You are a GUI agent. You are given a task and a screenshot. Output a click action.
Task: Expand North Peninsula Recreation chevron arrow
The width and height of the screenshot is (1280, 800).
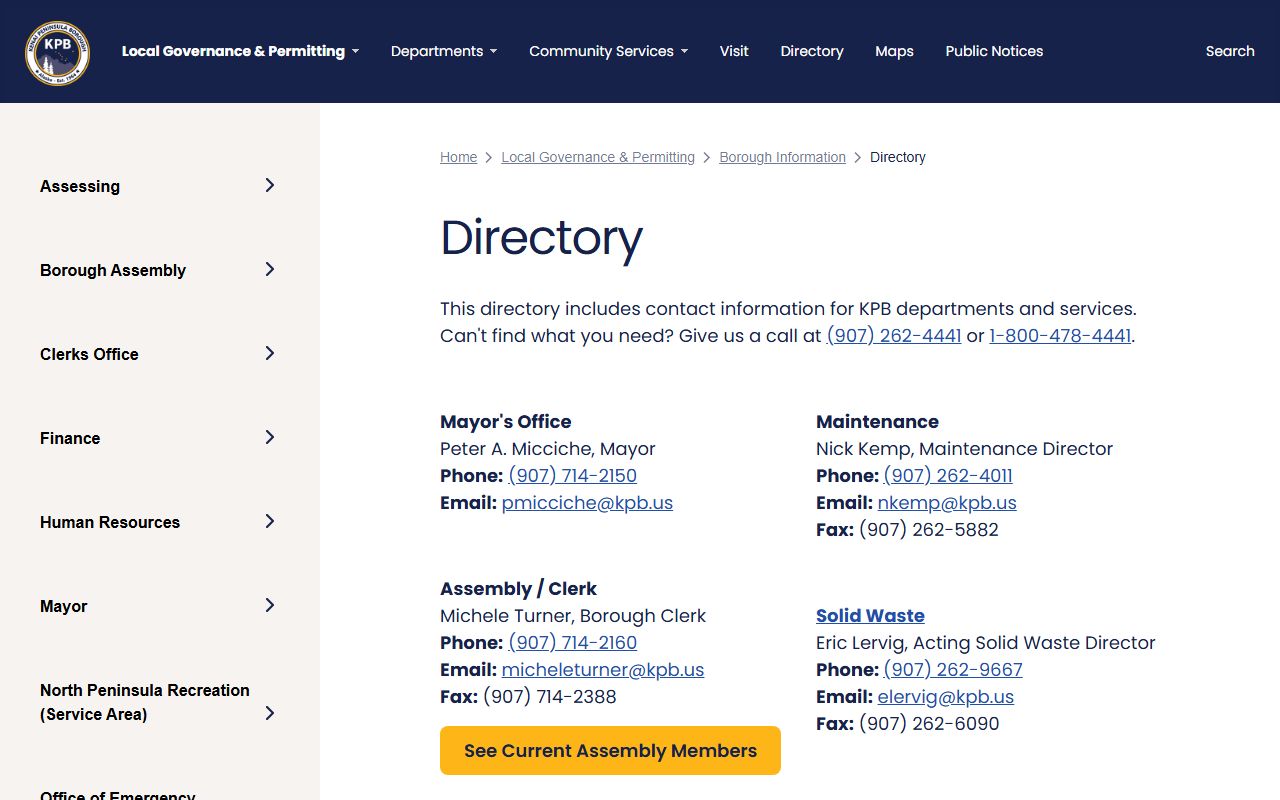tap(269, 713)
